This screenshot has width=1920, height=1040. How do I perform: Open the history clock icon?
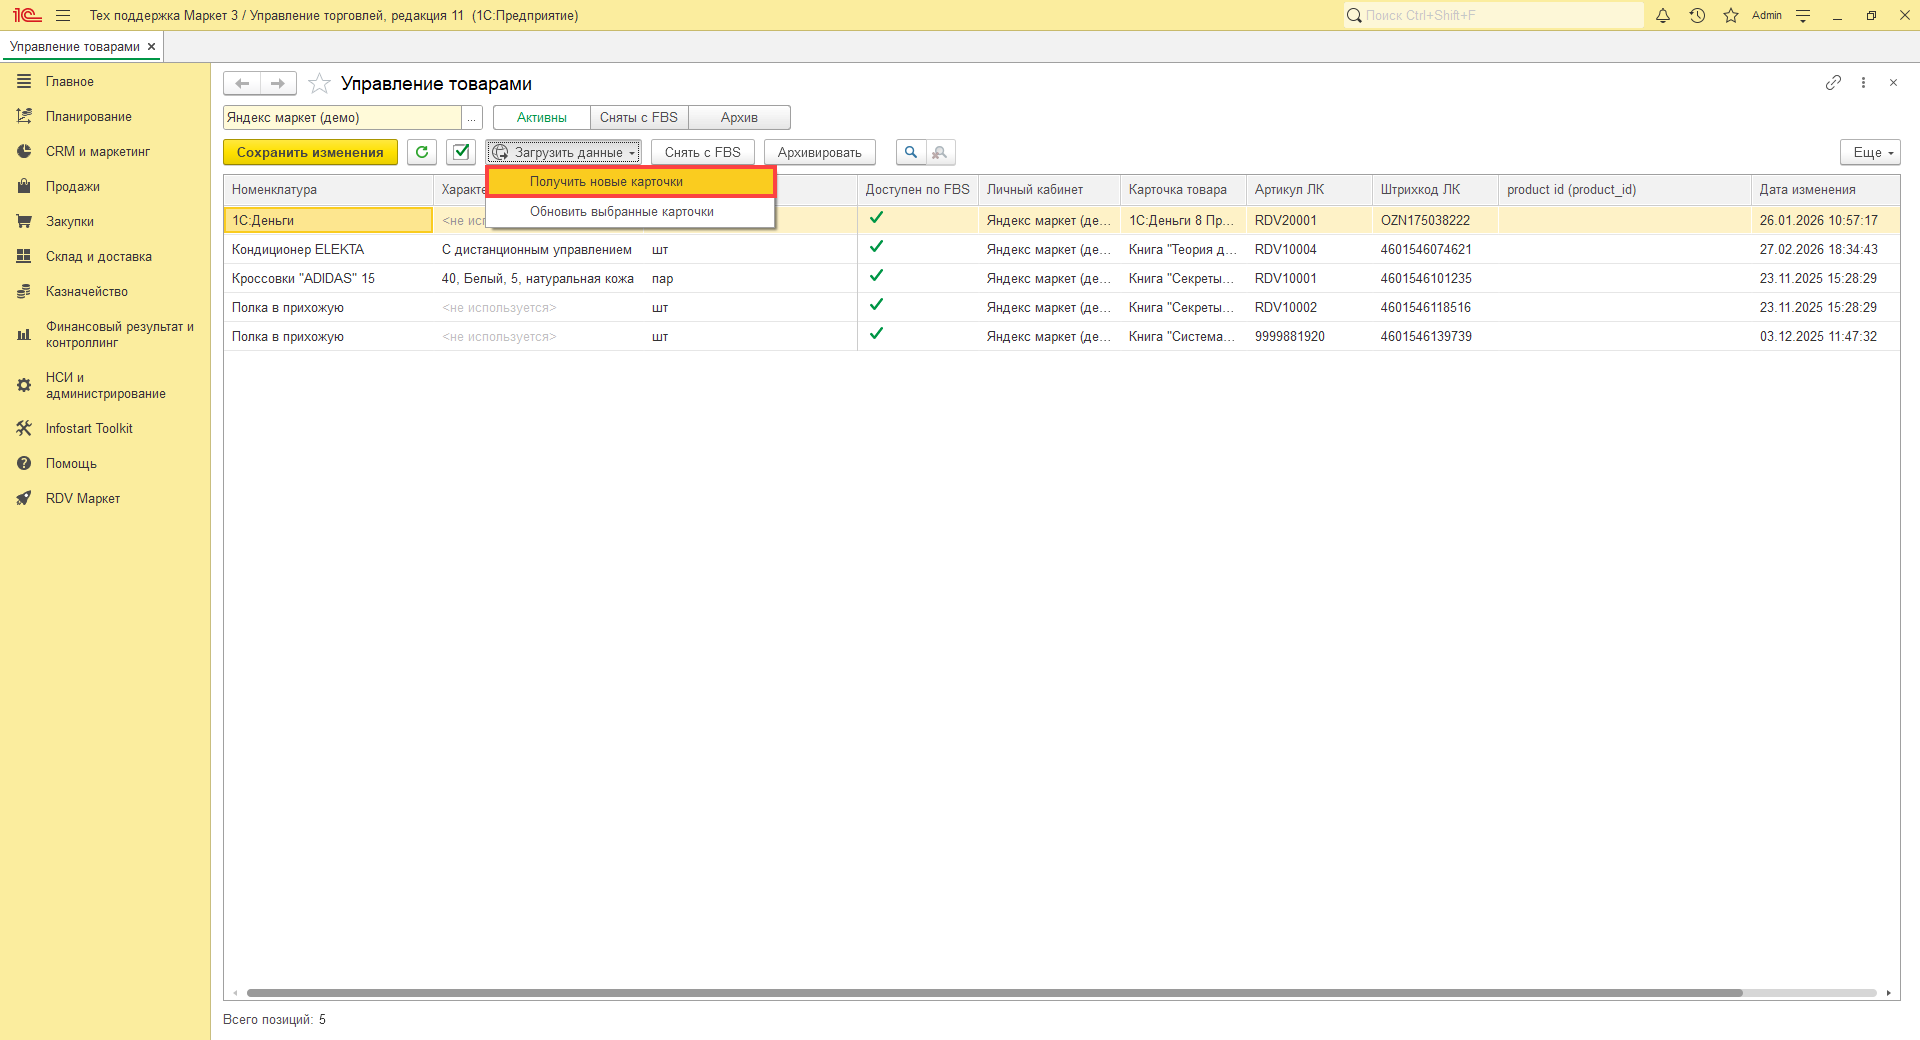coord(1697,15)
